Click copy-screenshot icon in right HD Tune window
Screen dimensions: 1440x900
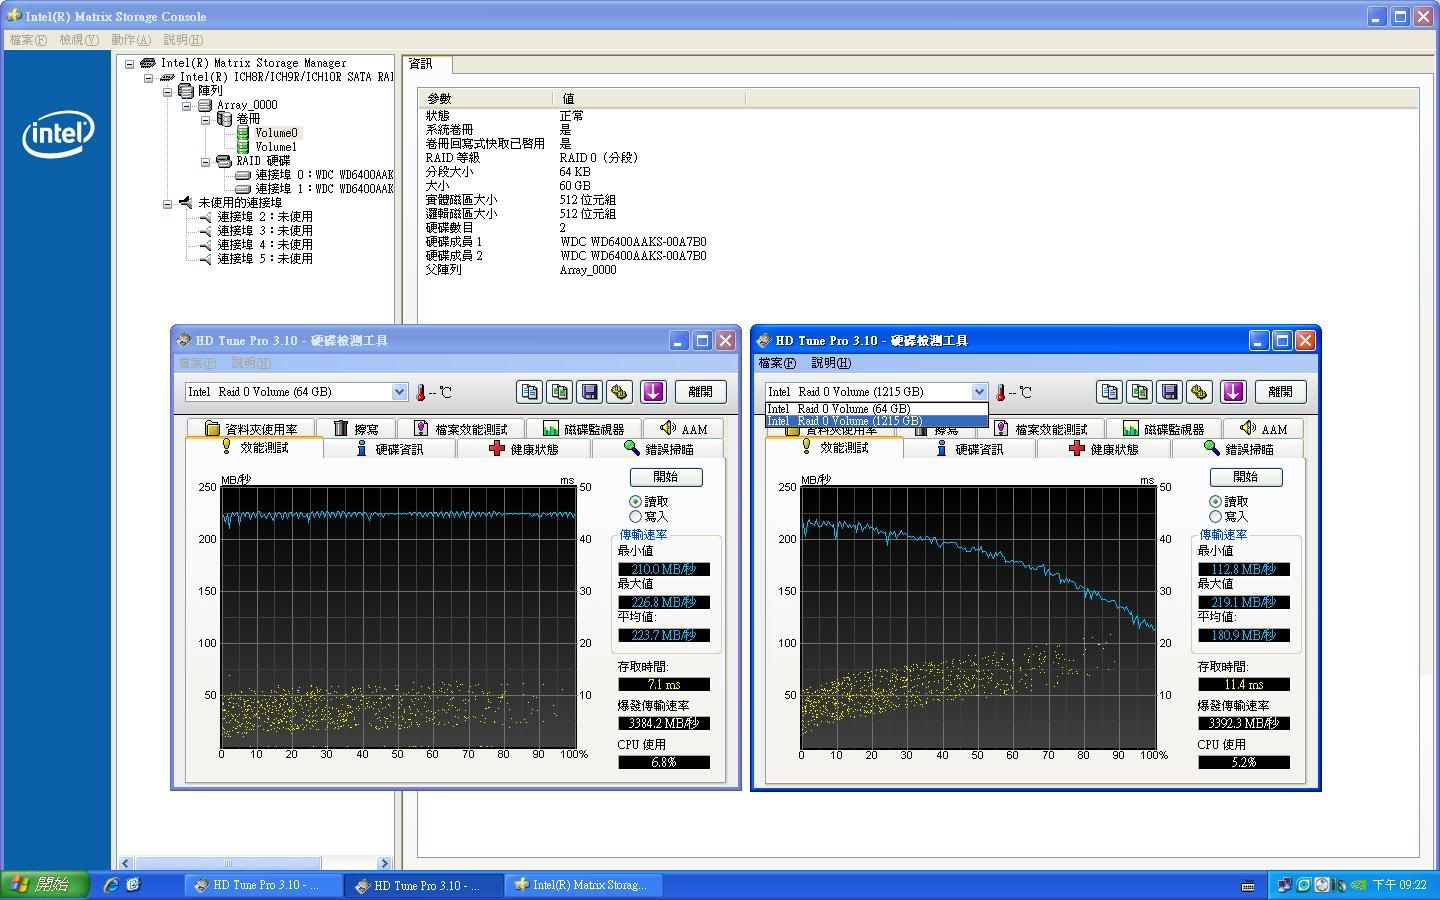[1140, 392]
